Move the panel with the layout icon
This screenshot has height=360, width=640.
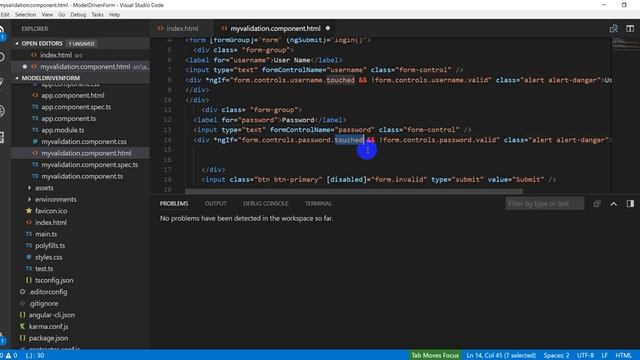[x=630, y=204]
